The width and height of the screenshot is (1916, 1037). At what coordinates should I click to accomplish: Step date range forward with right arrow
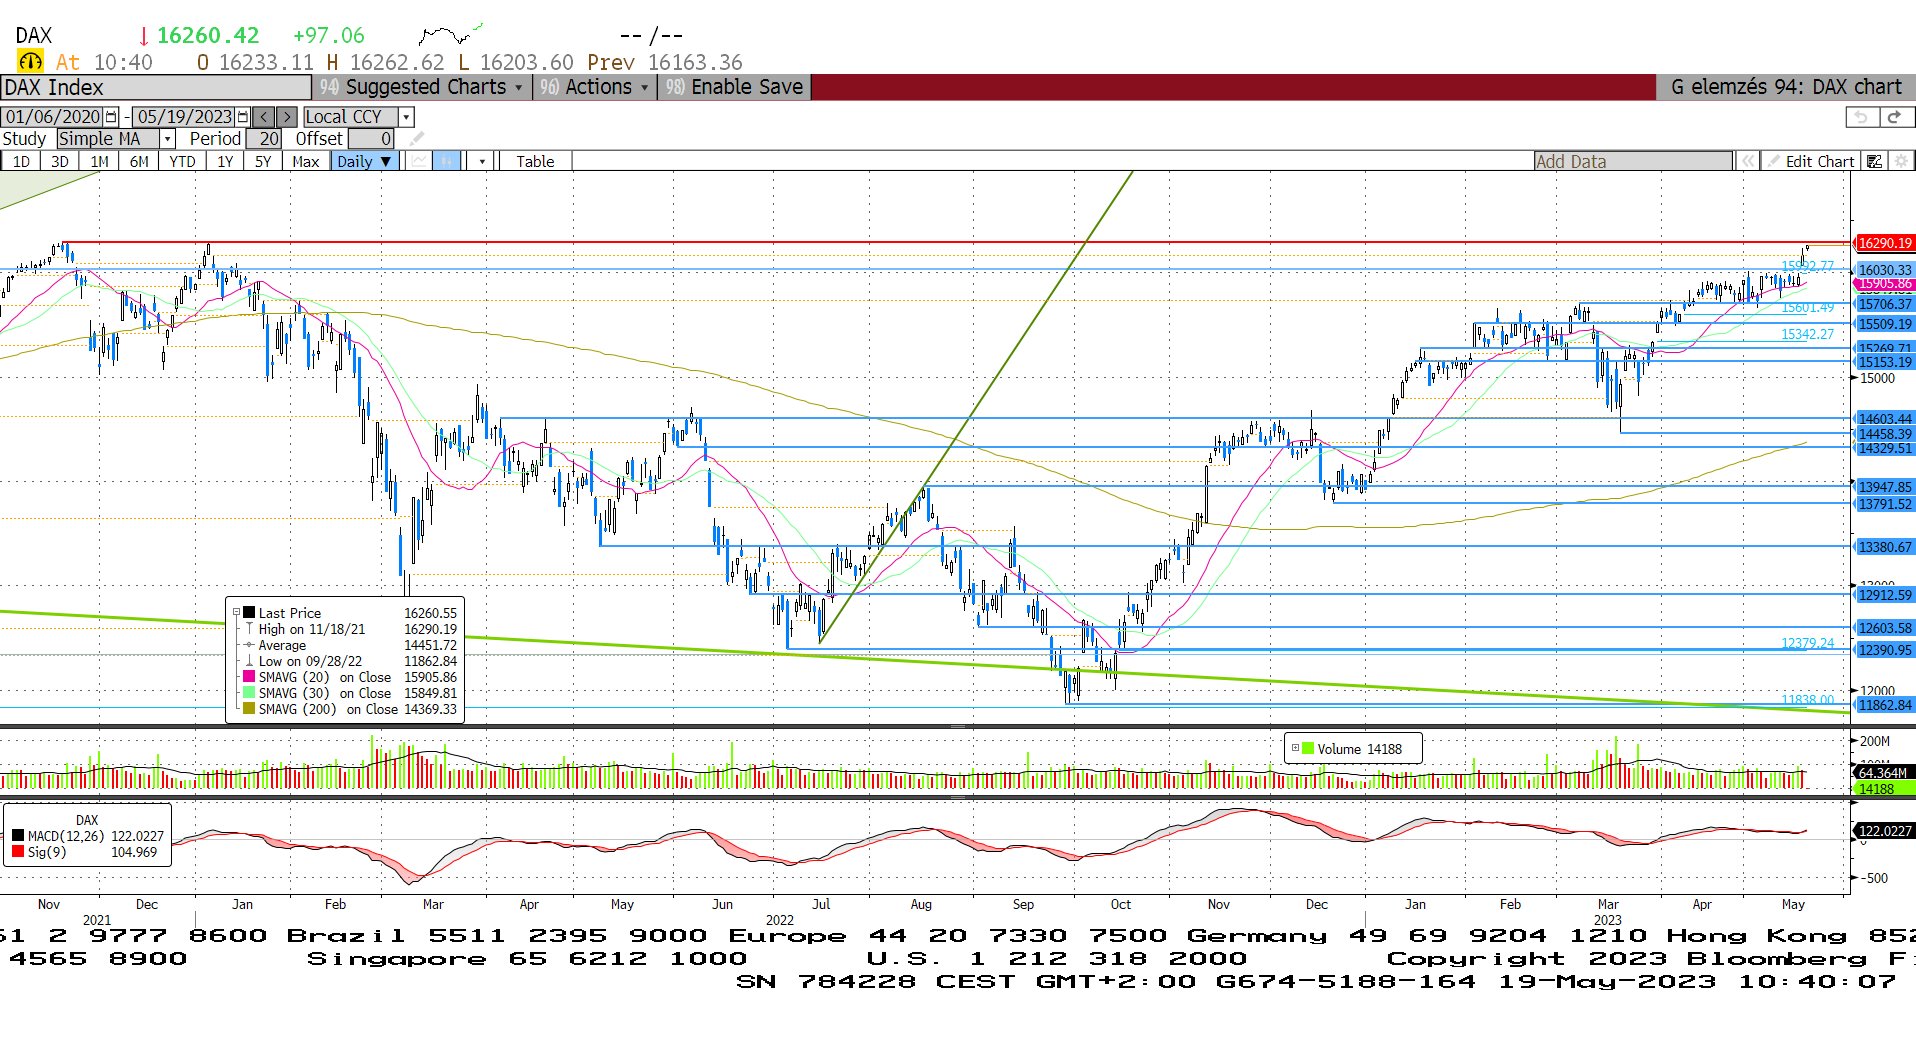[287, 117]
